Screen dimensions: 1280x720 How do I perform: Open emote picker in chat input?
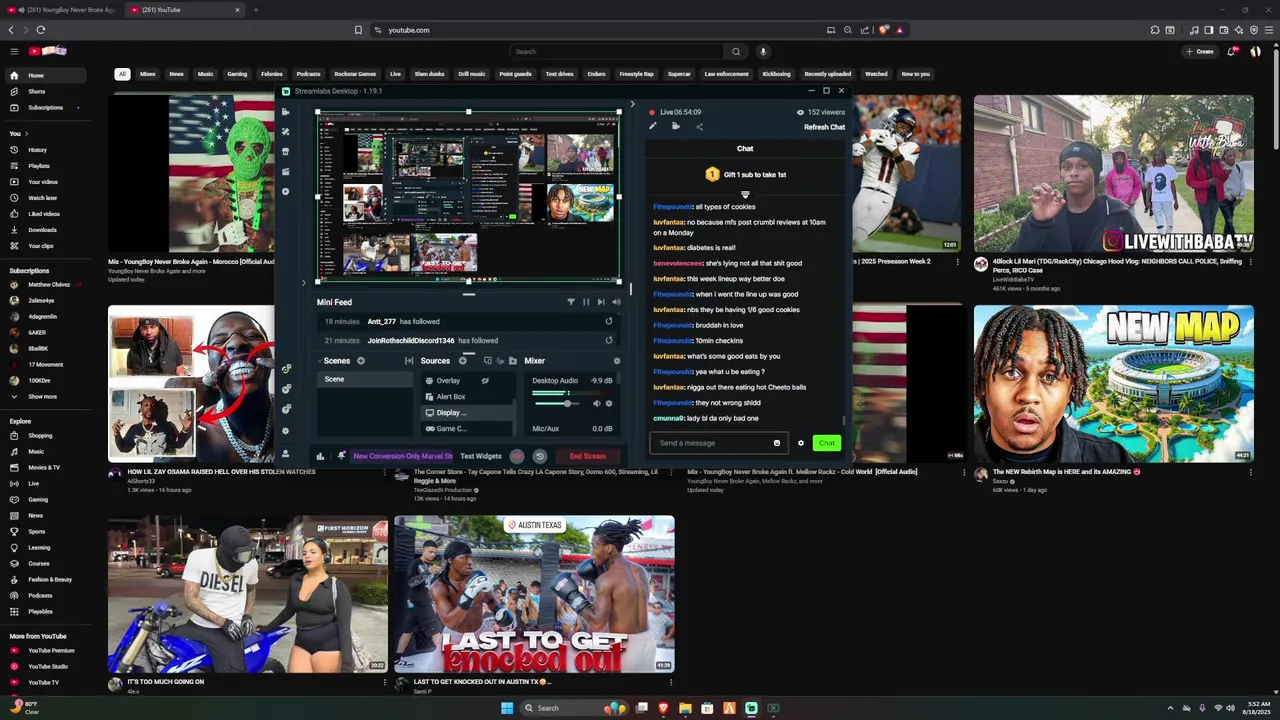[777, 443]
